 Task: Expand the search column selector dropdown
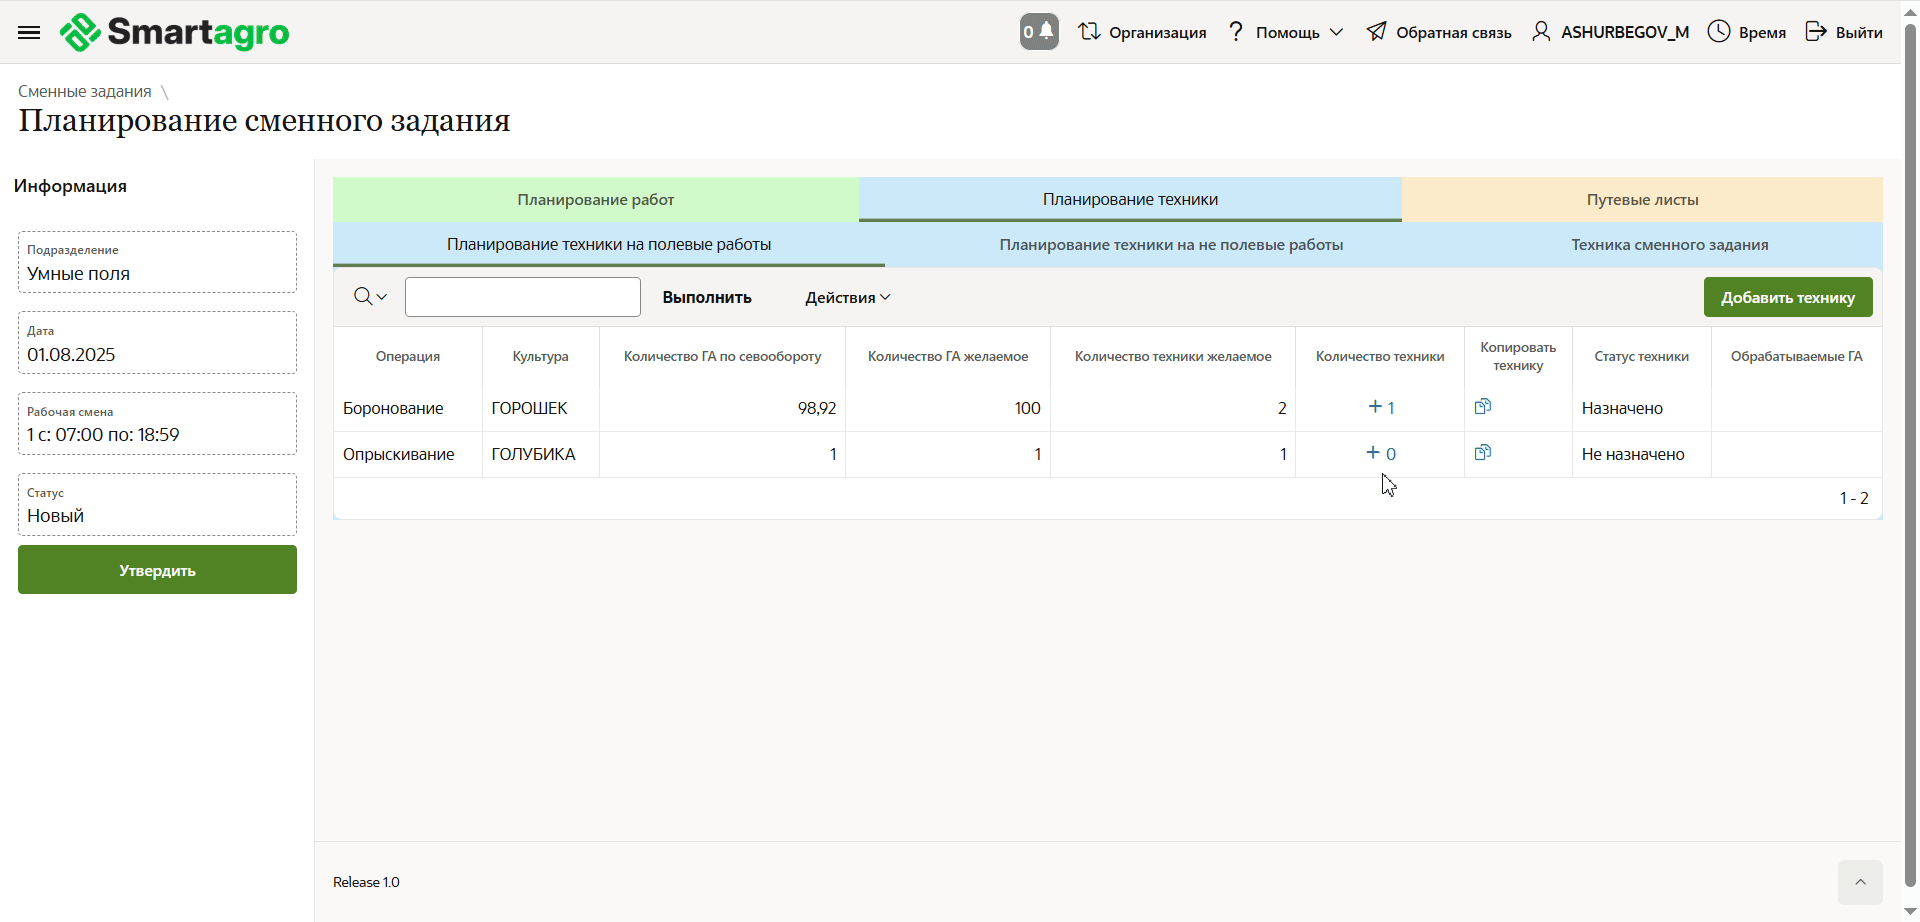[x=370, y=297]
